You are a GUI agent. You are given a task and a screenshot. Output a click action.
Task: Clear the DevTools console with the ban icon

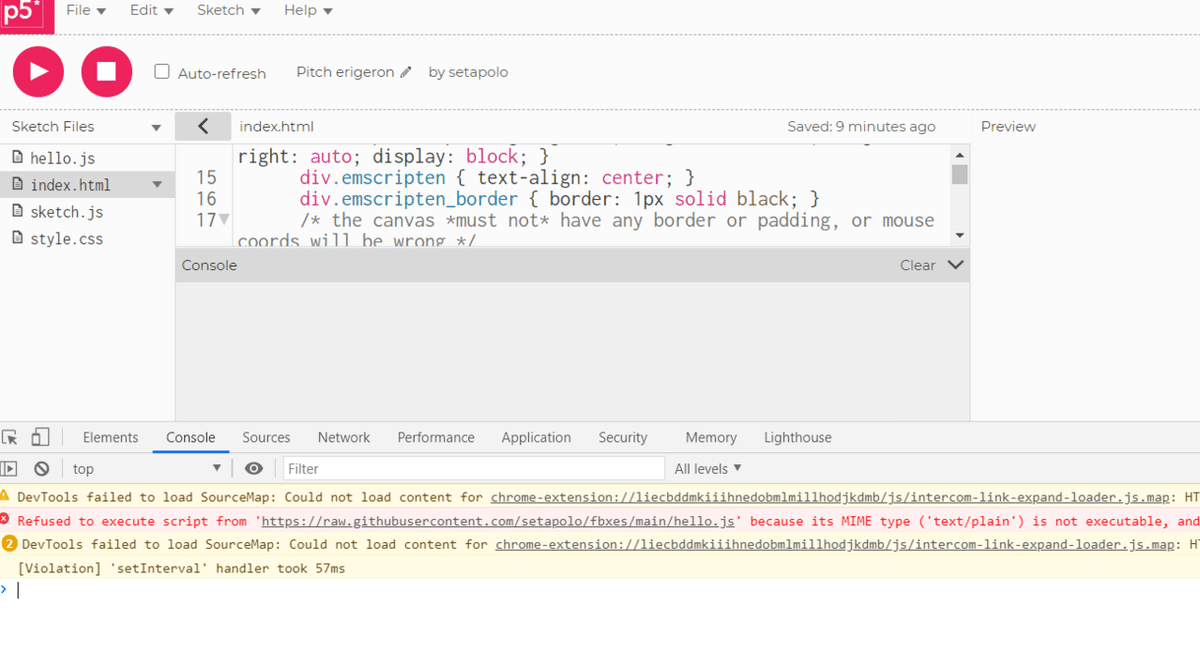tap(41, 468)
